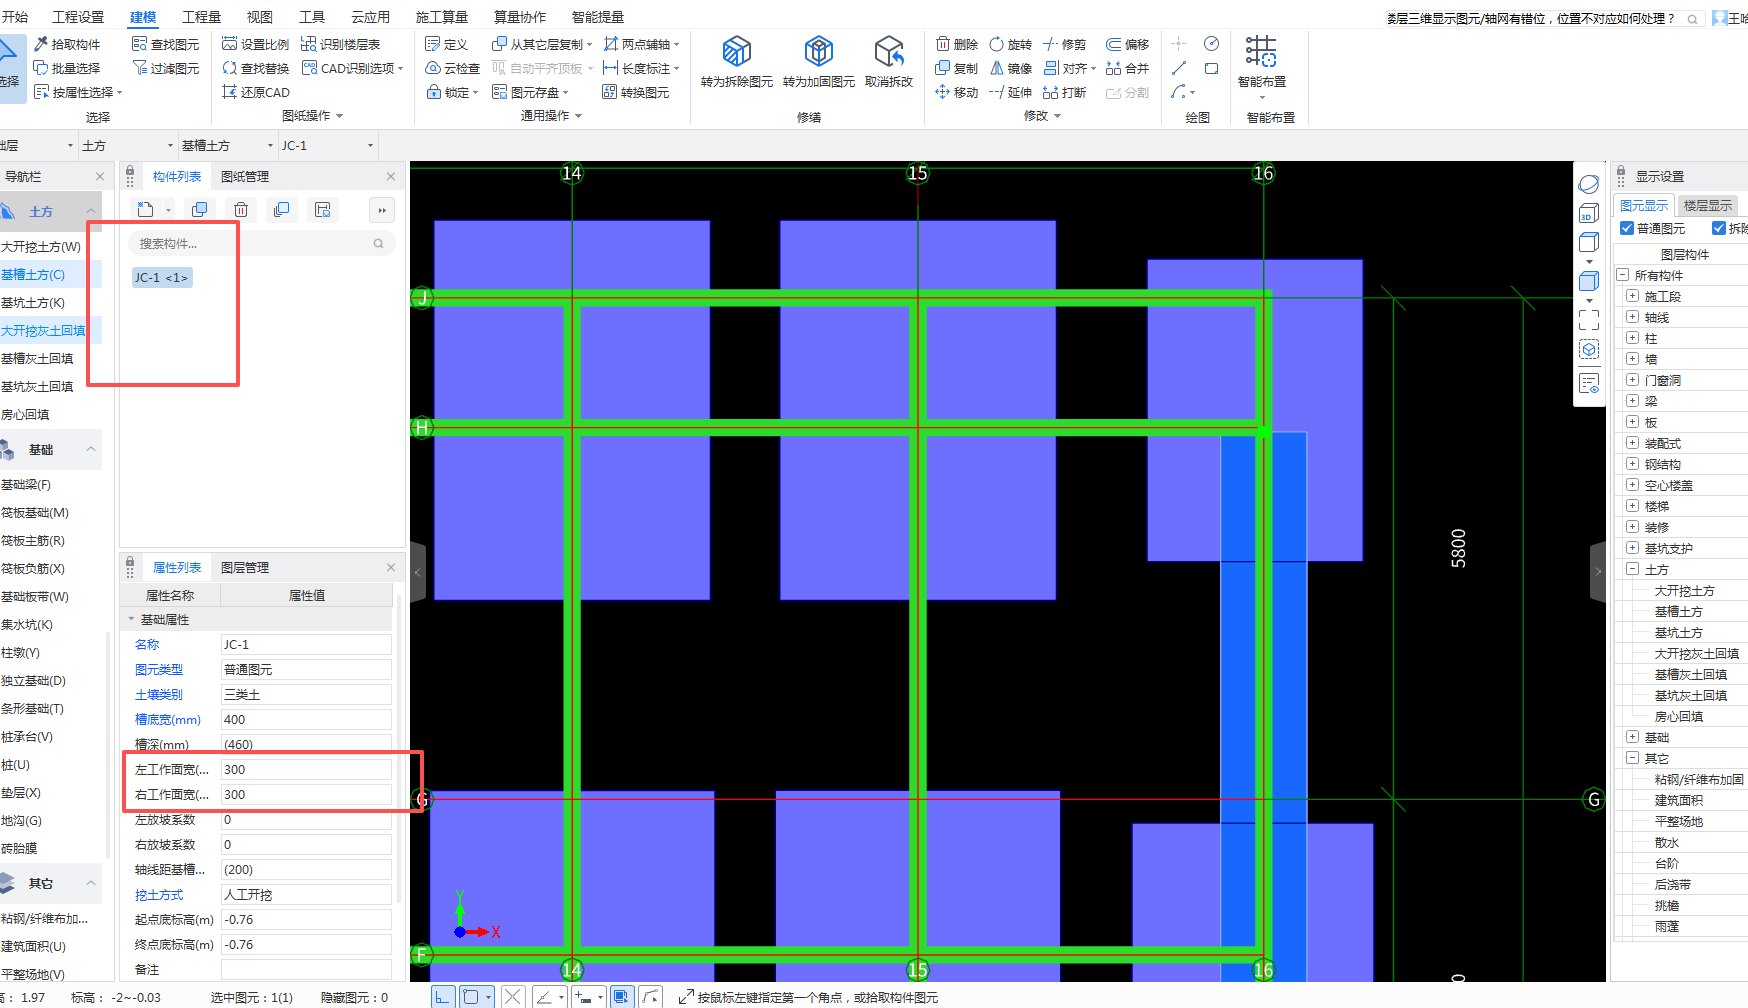Click the 设置比例 set scale icon

(x=229, y=44)
